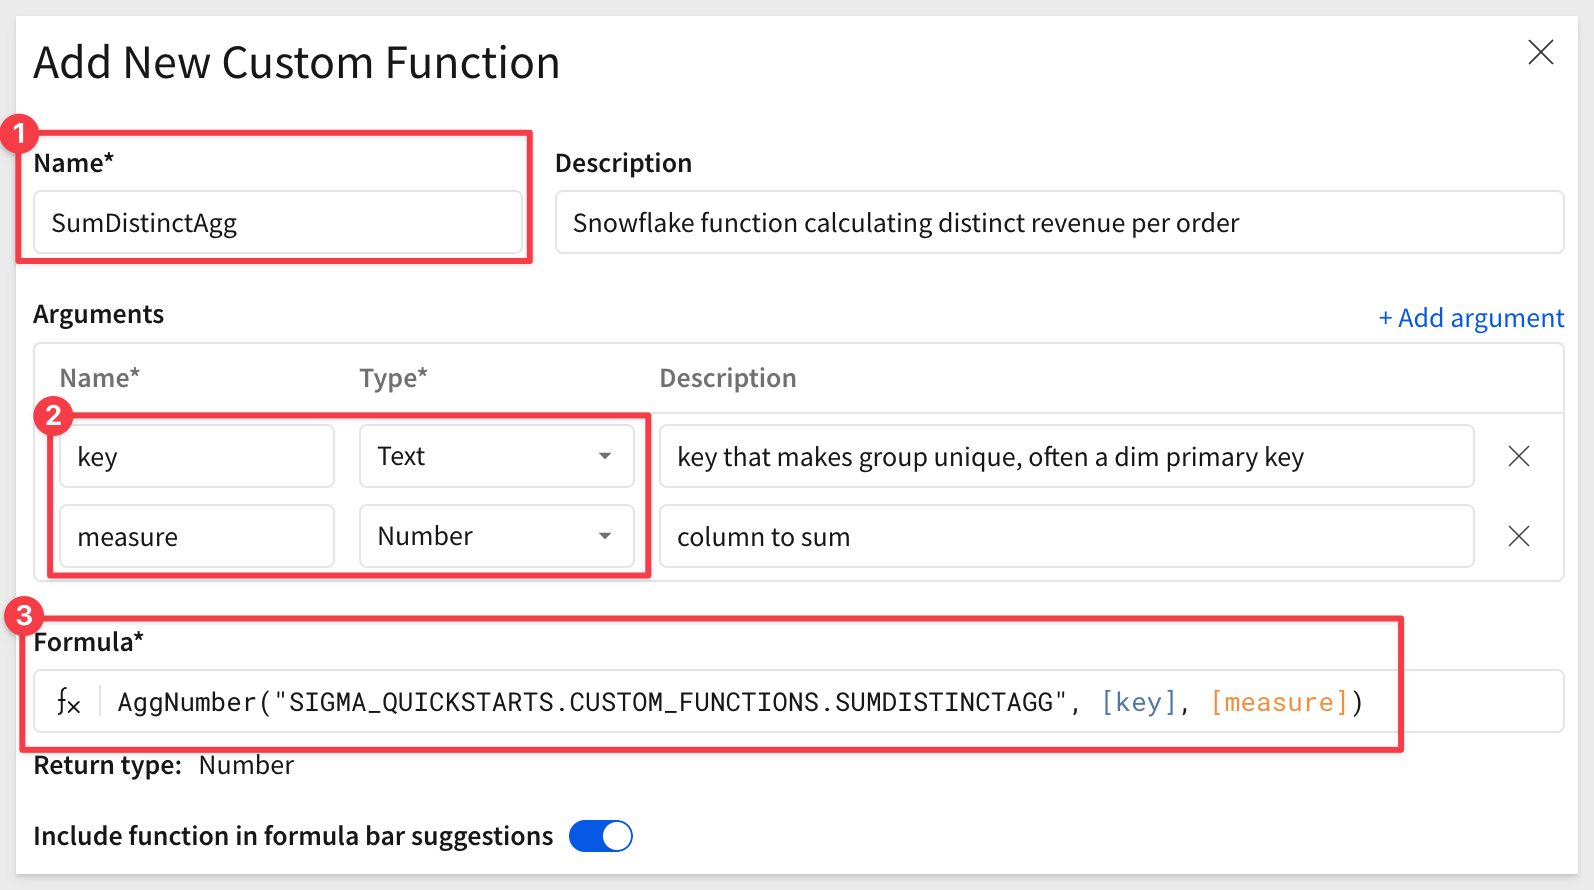1594x890 pixels.
Task: Click the red annotation badge numbered 1
Action: [x=19, y=133]
